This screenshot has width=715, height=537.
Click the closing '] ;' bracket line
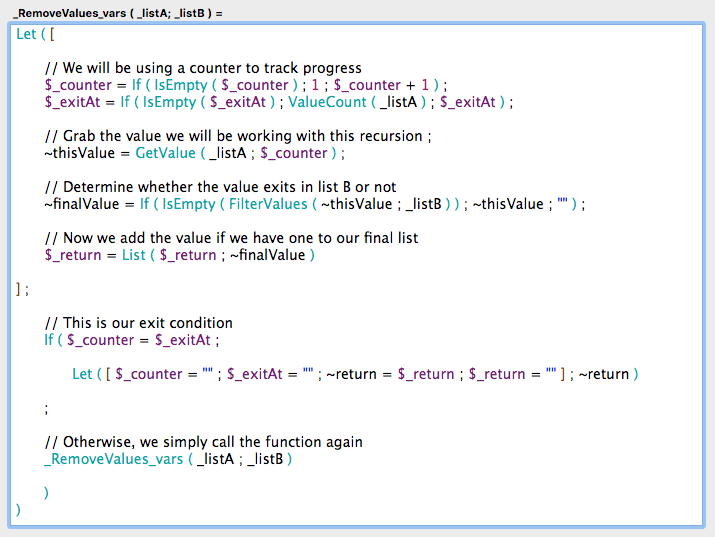pyautogui.click(x=22, y=289)
